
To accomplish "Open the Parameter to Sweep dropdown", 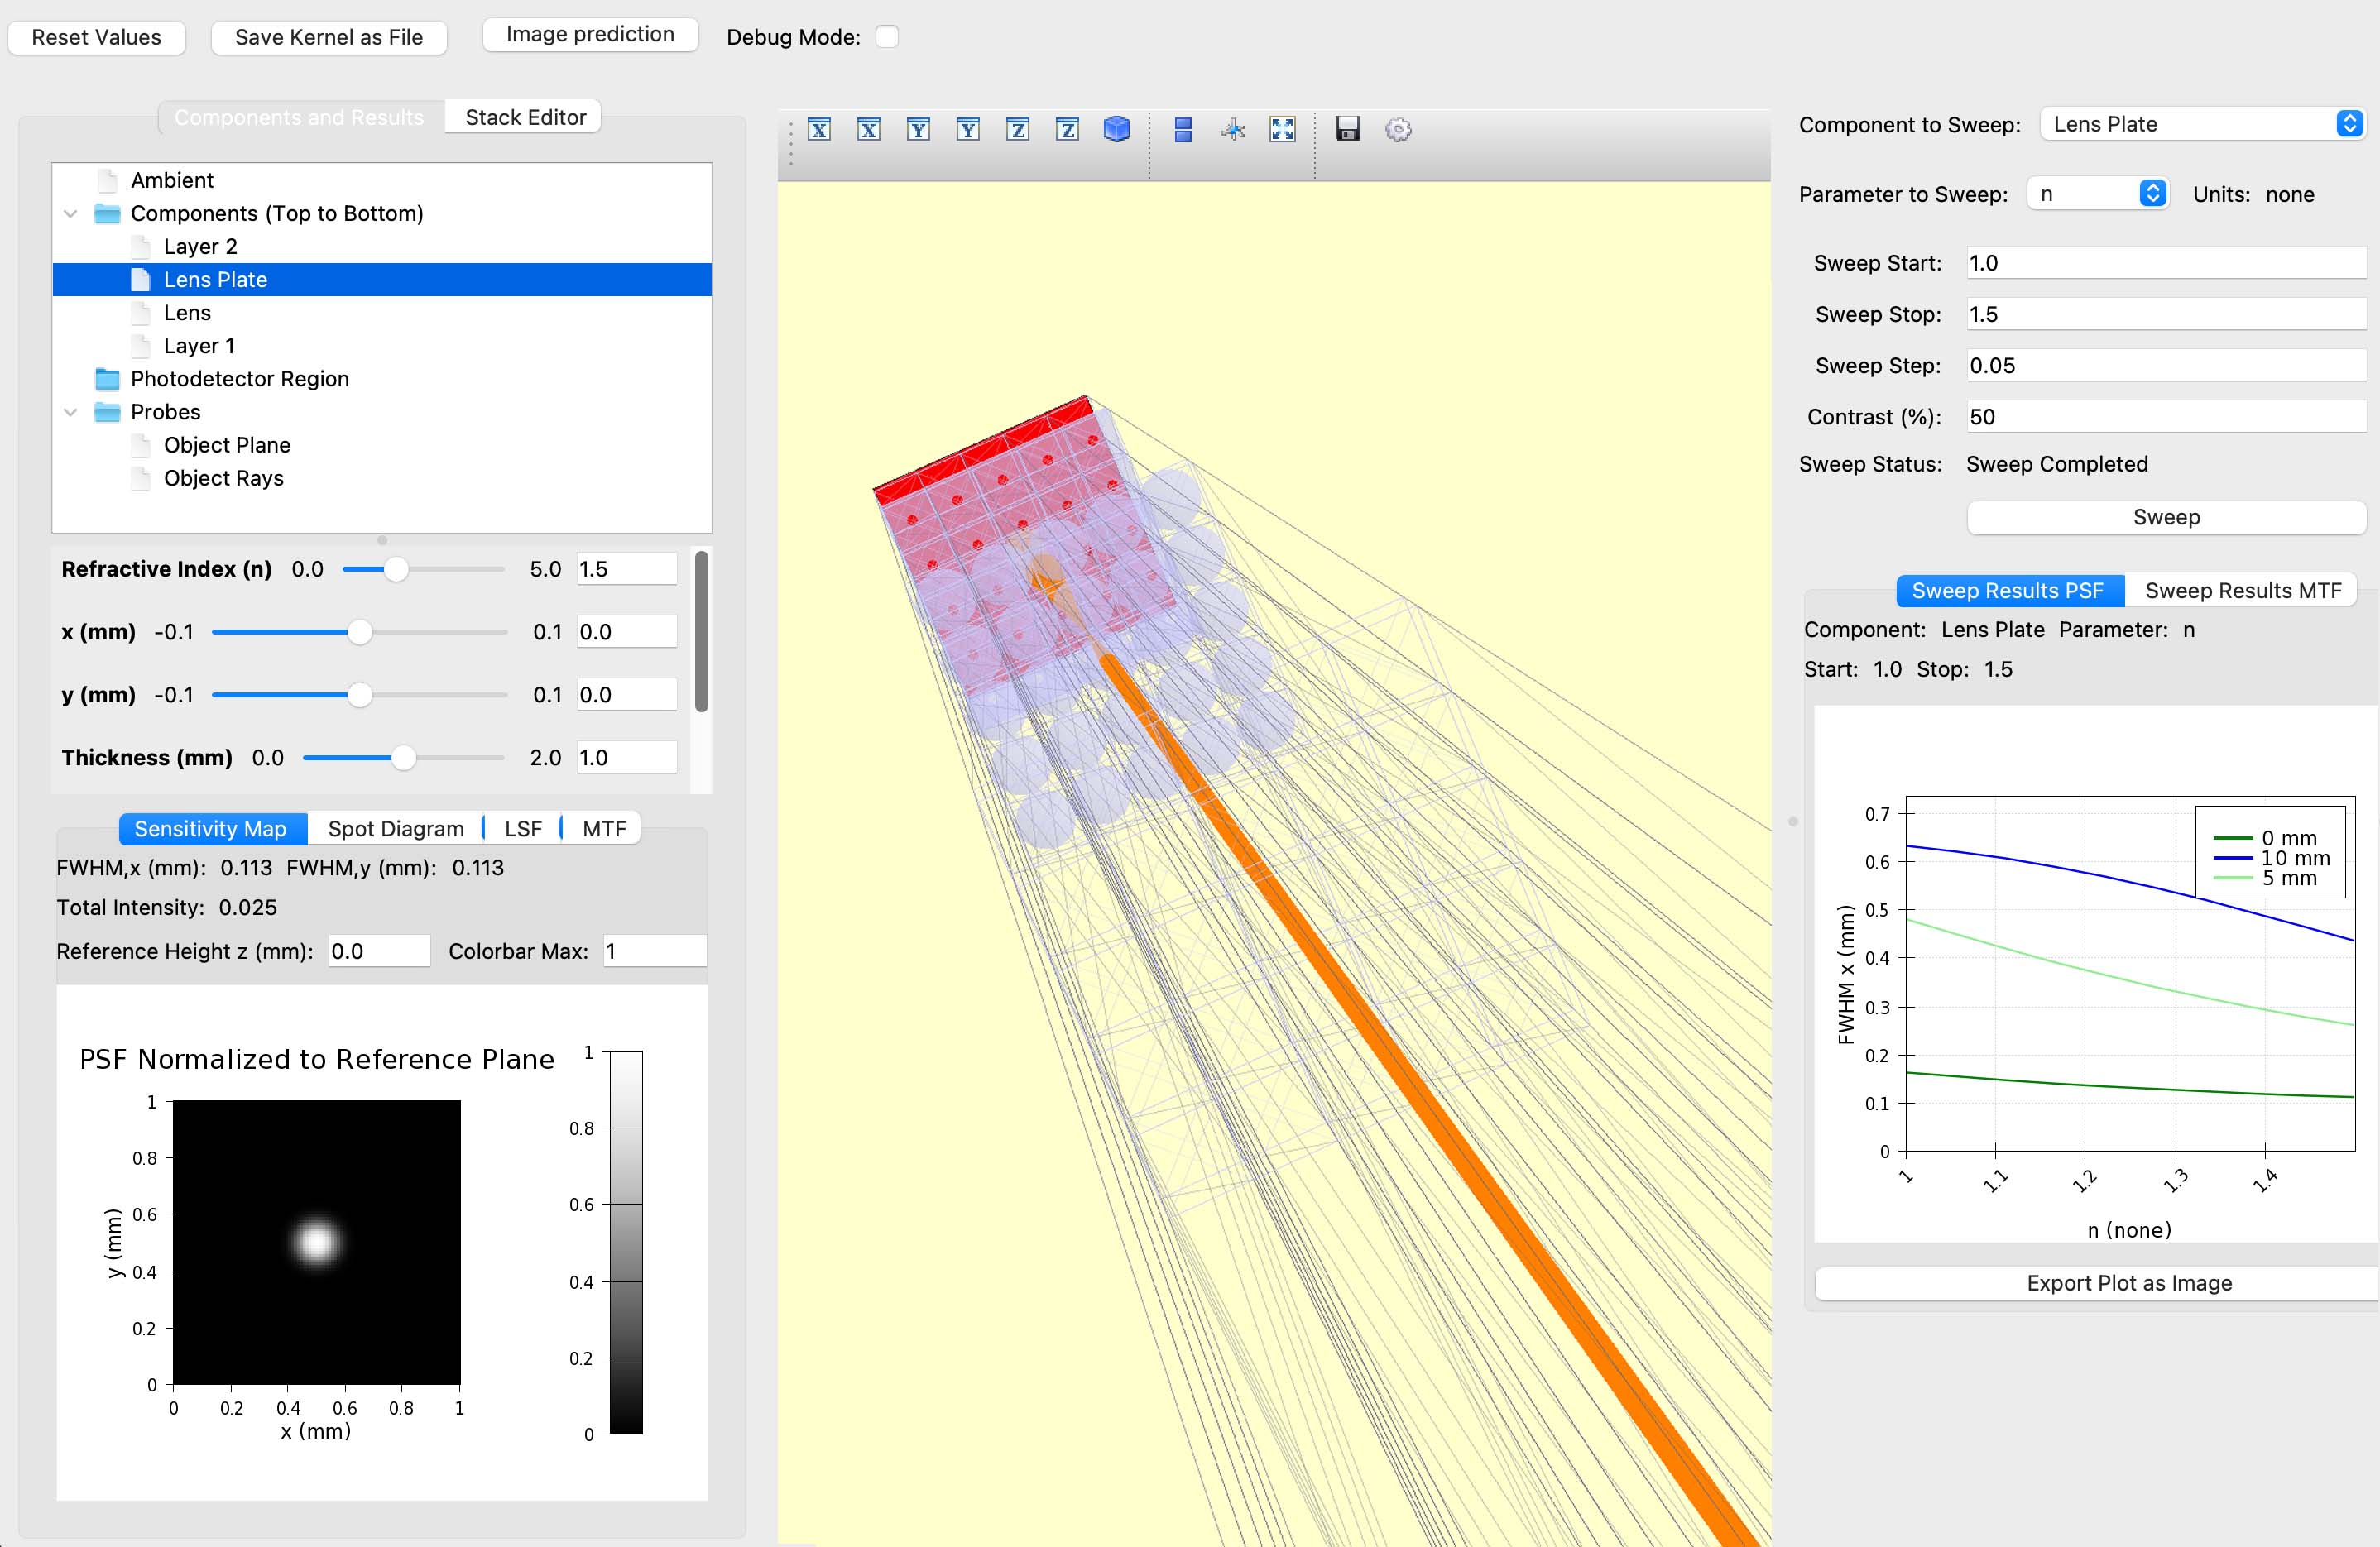I will pos(2097,194).
